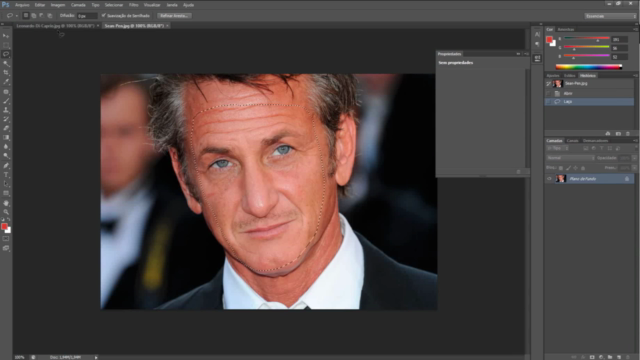
Task: Select the Horizontal Type tool
Action: 6,175
